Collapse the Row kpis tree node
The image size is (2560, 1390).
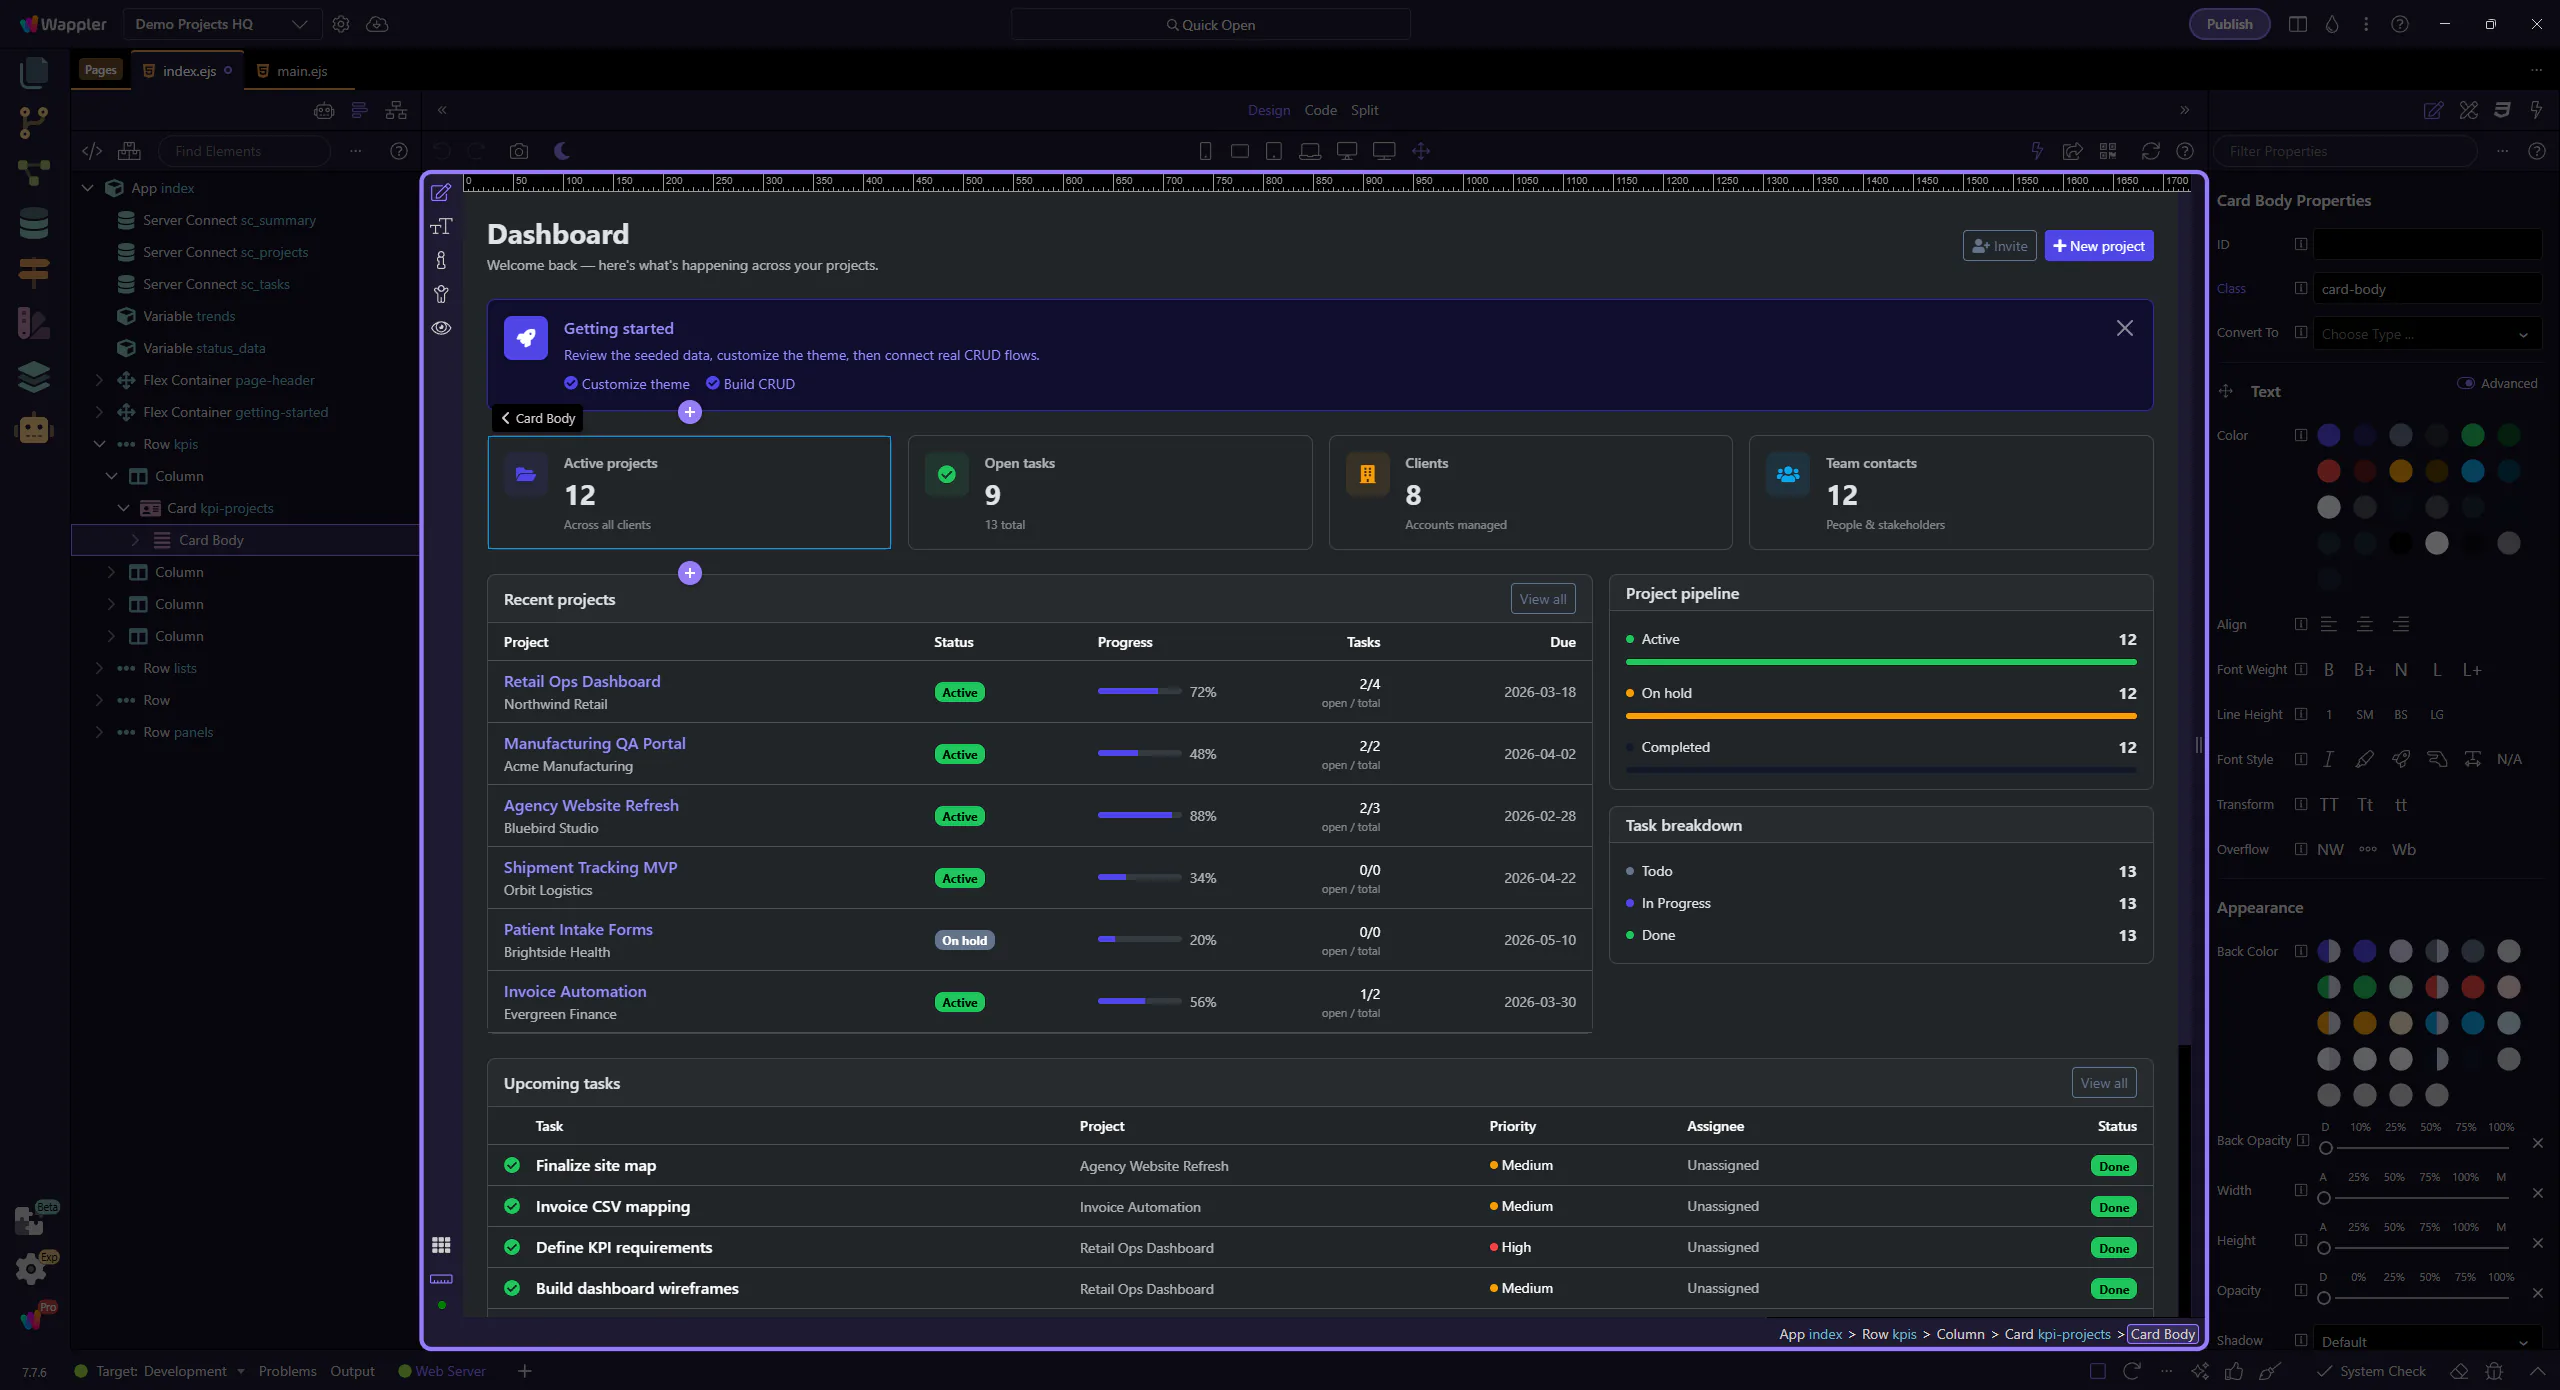coord(99,444)
